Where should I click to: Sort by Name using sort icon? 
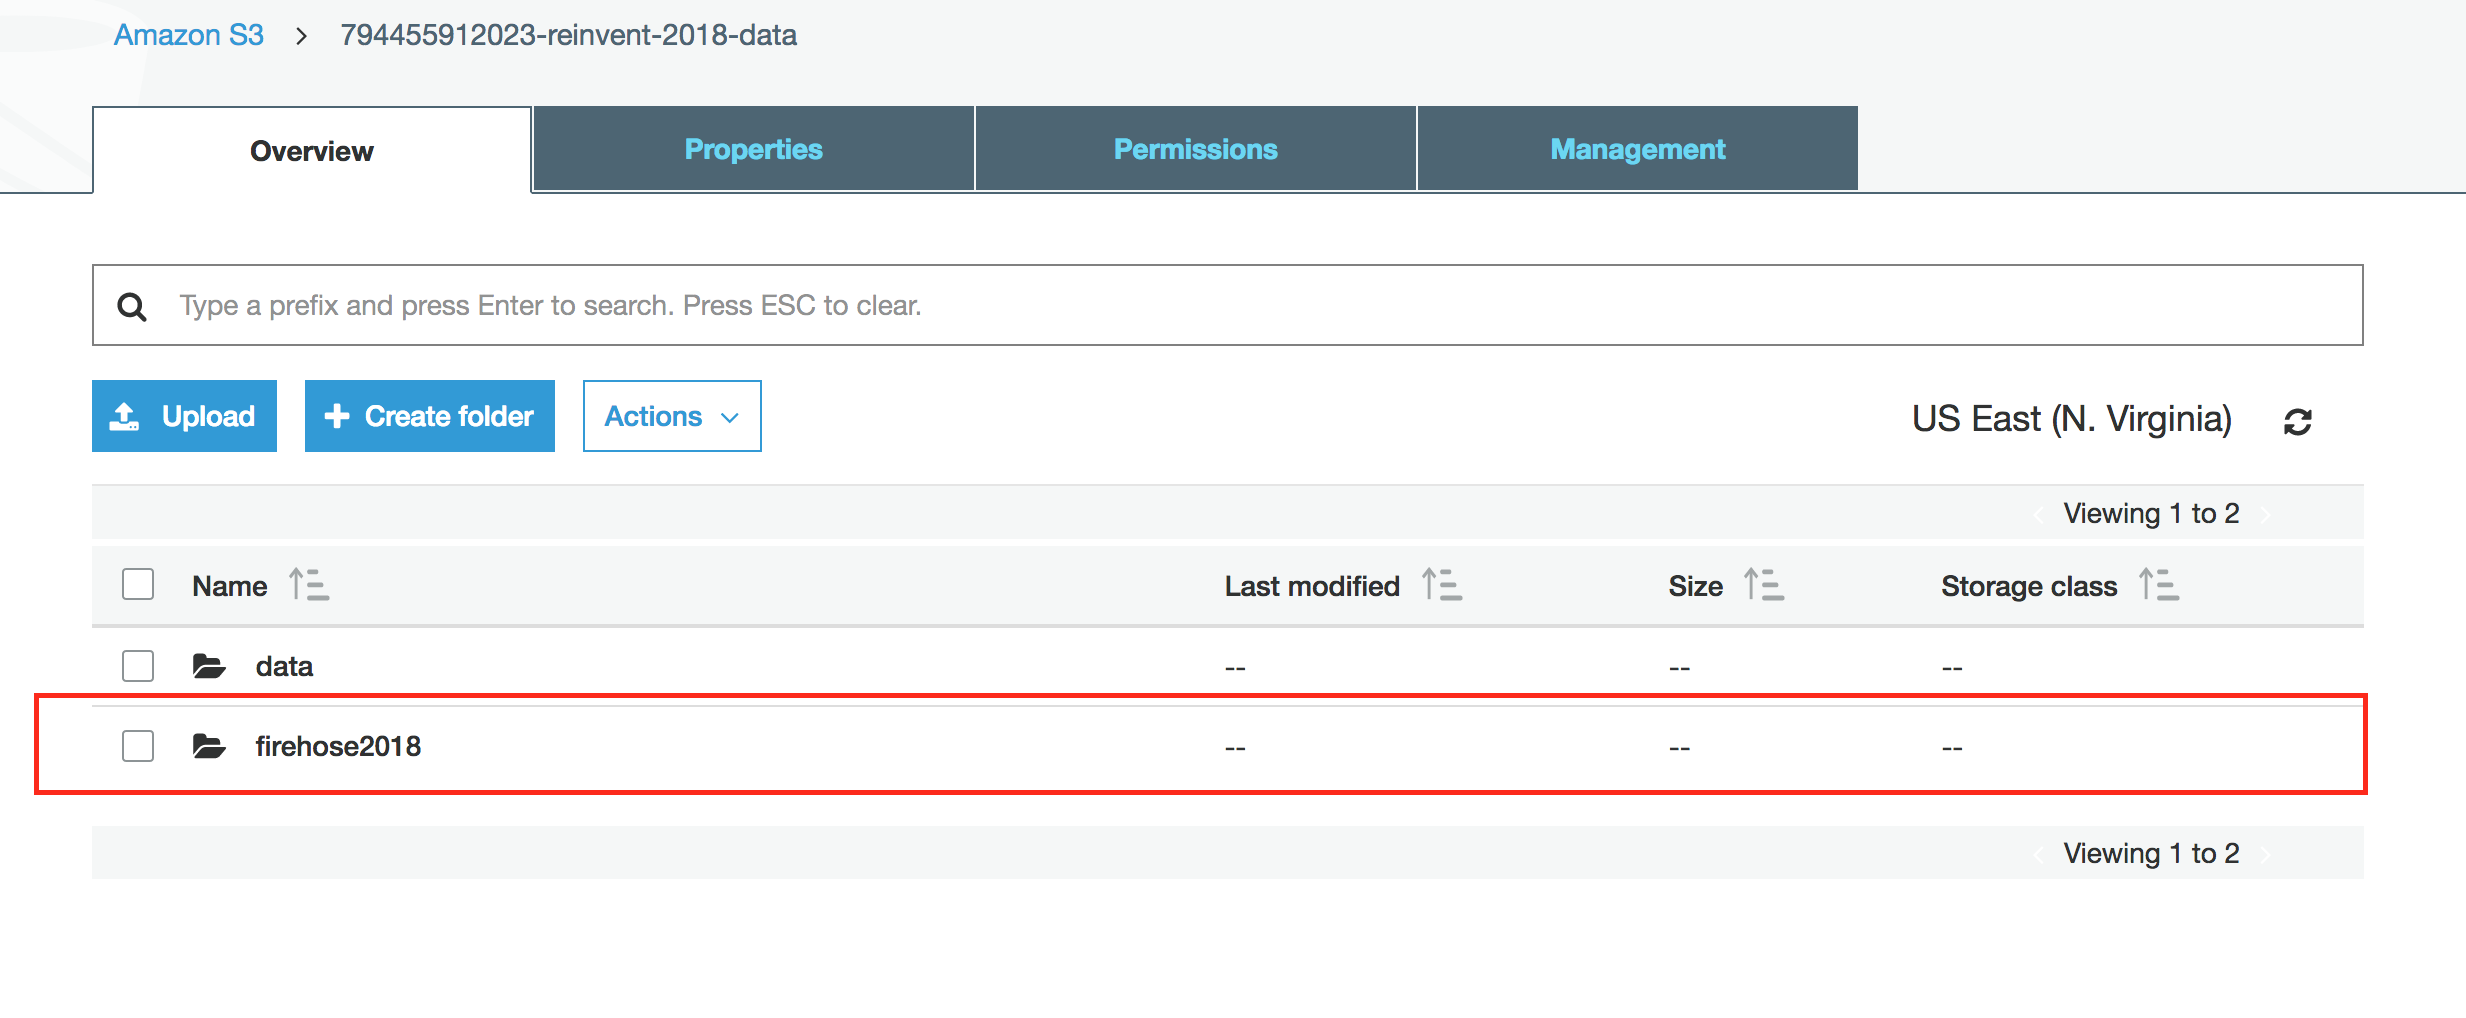(309, 584)
